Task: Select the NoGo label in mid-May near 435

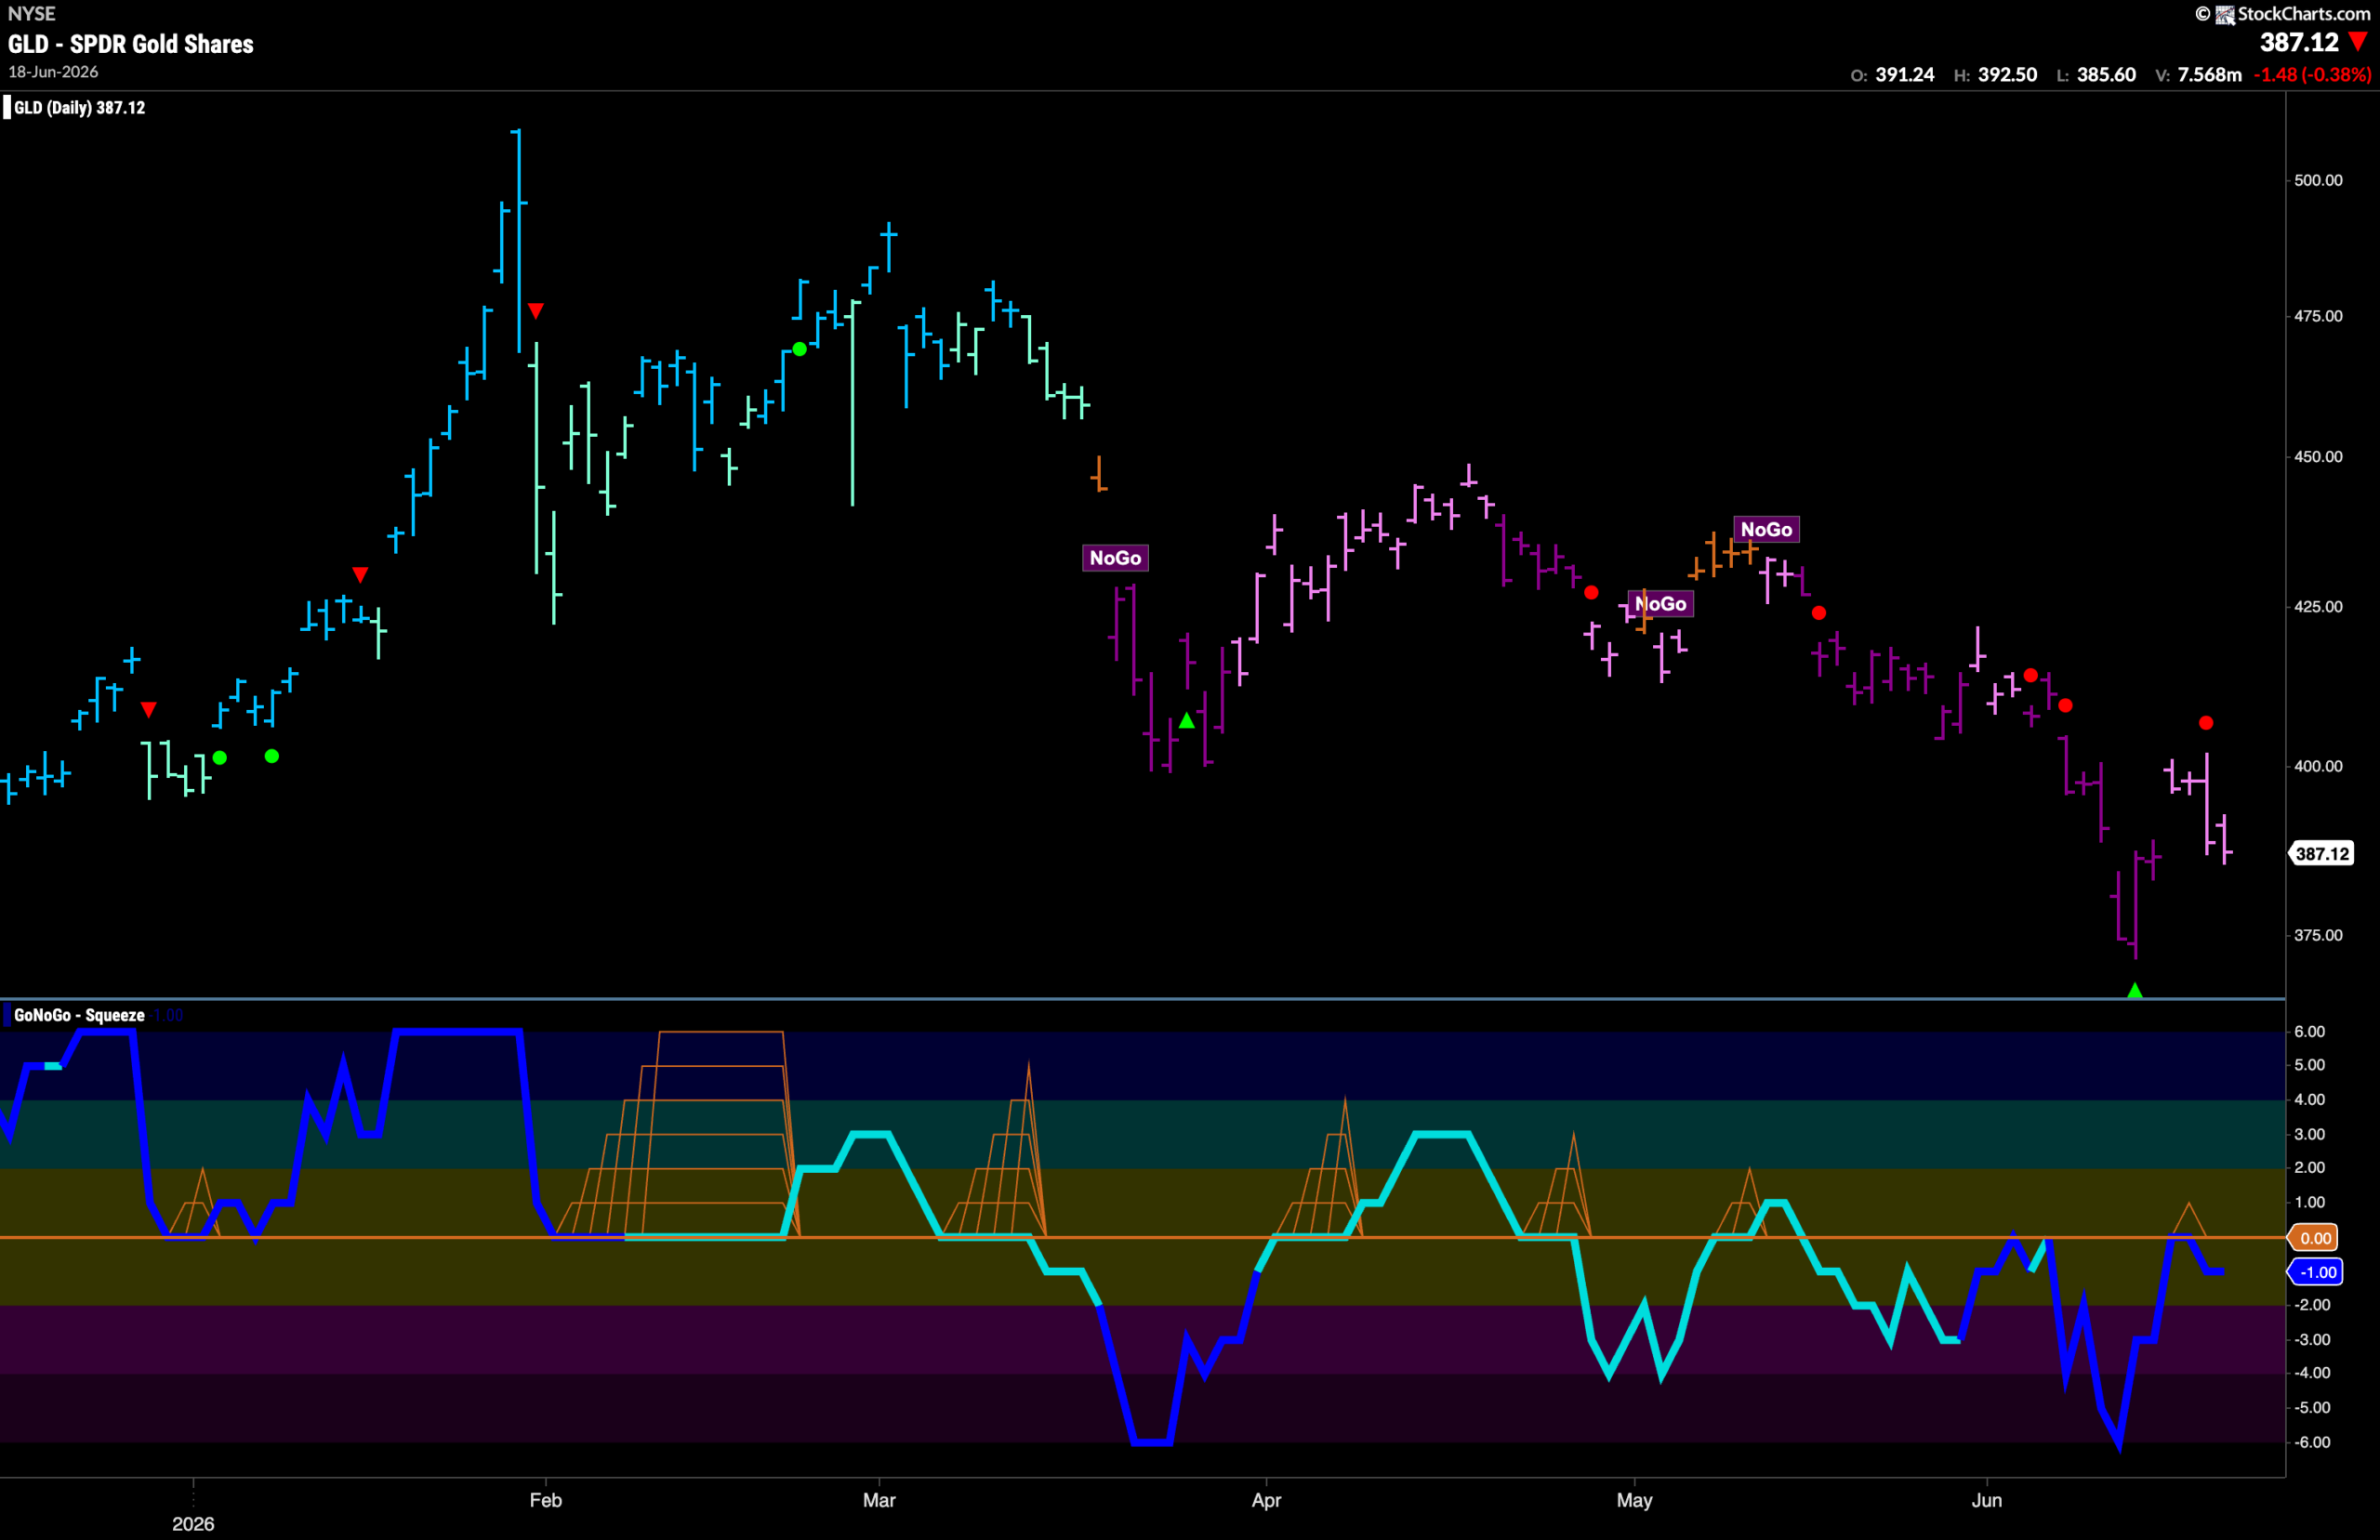Action: [x=1766, y=530]
